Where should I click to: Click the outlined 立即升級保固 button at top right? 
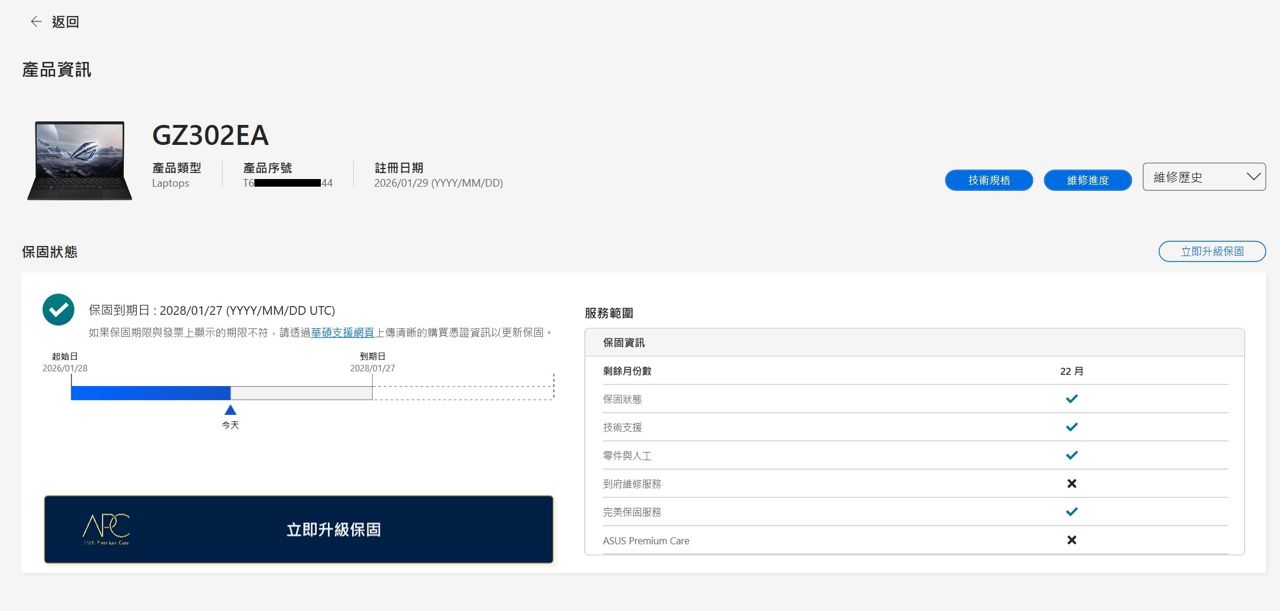pyautogui.click(x=1211, y=251)
